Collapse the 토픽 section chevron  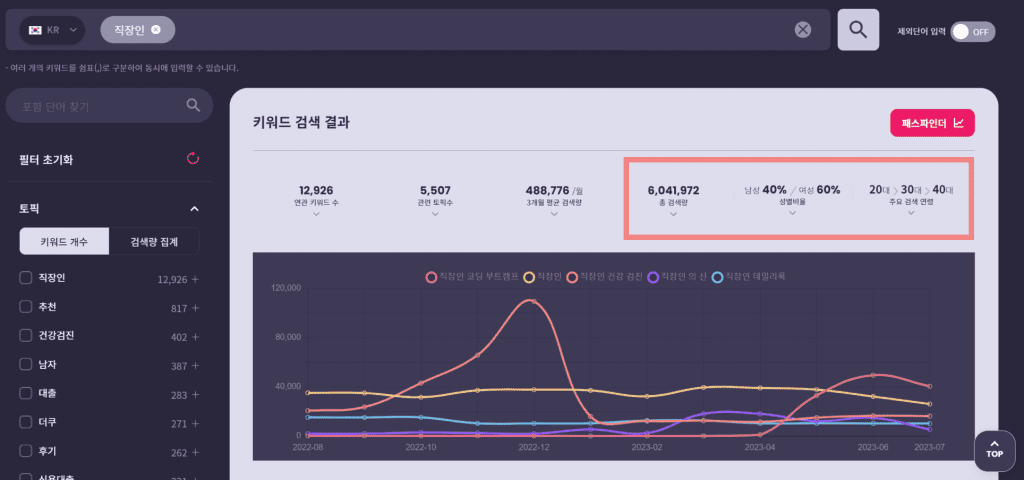click(194, 209)
